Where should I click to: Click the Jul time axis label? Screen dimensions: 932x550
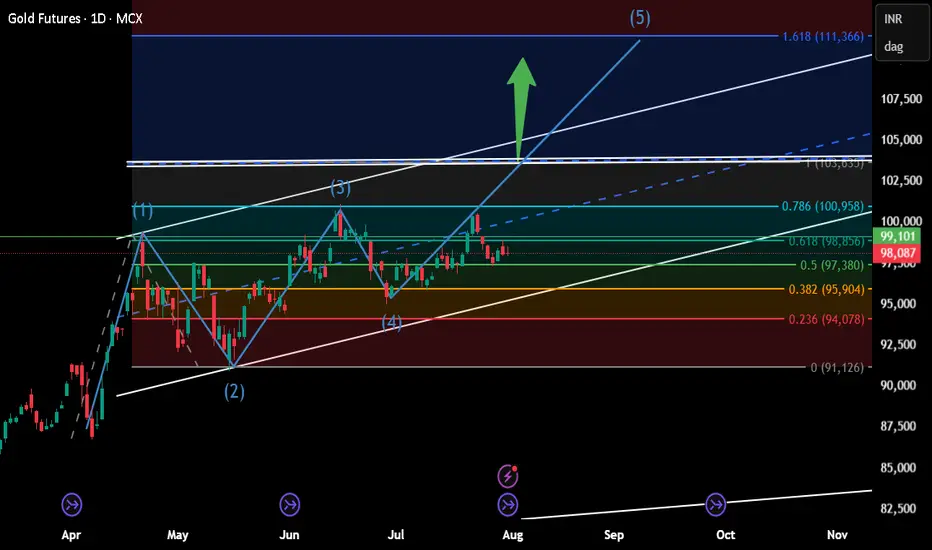[x=396, y=535]
